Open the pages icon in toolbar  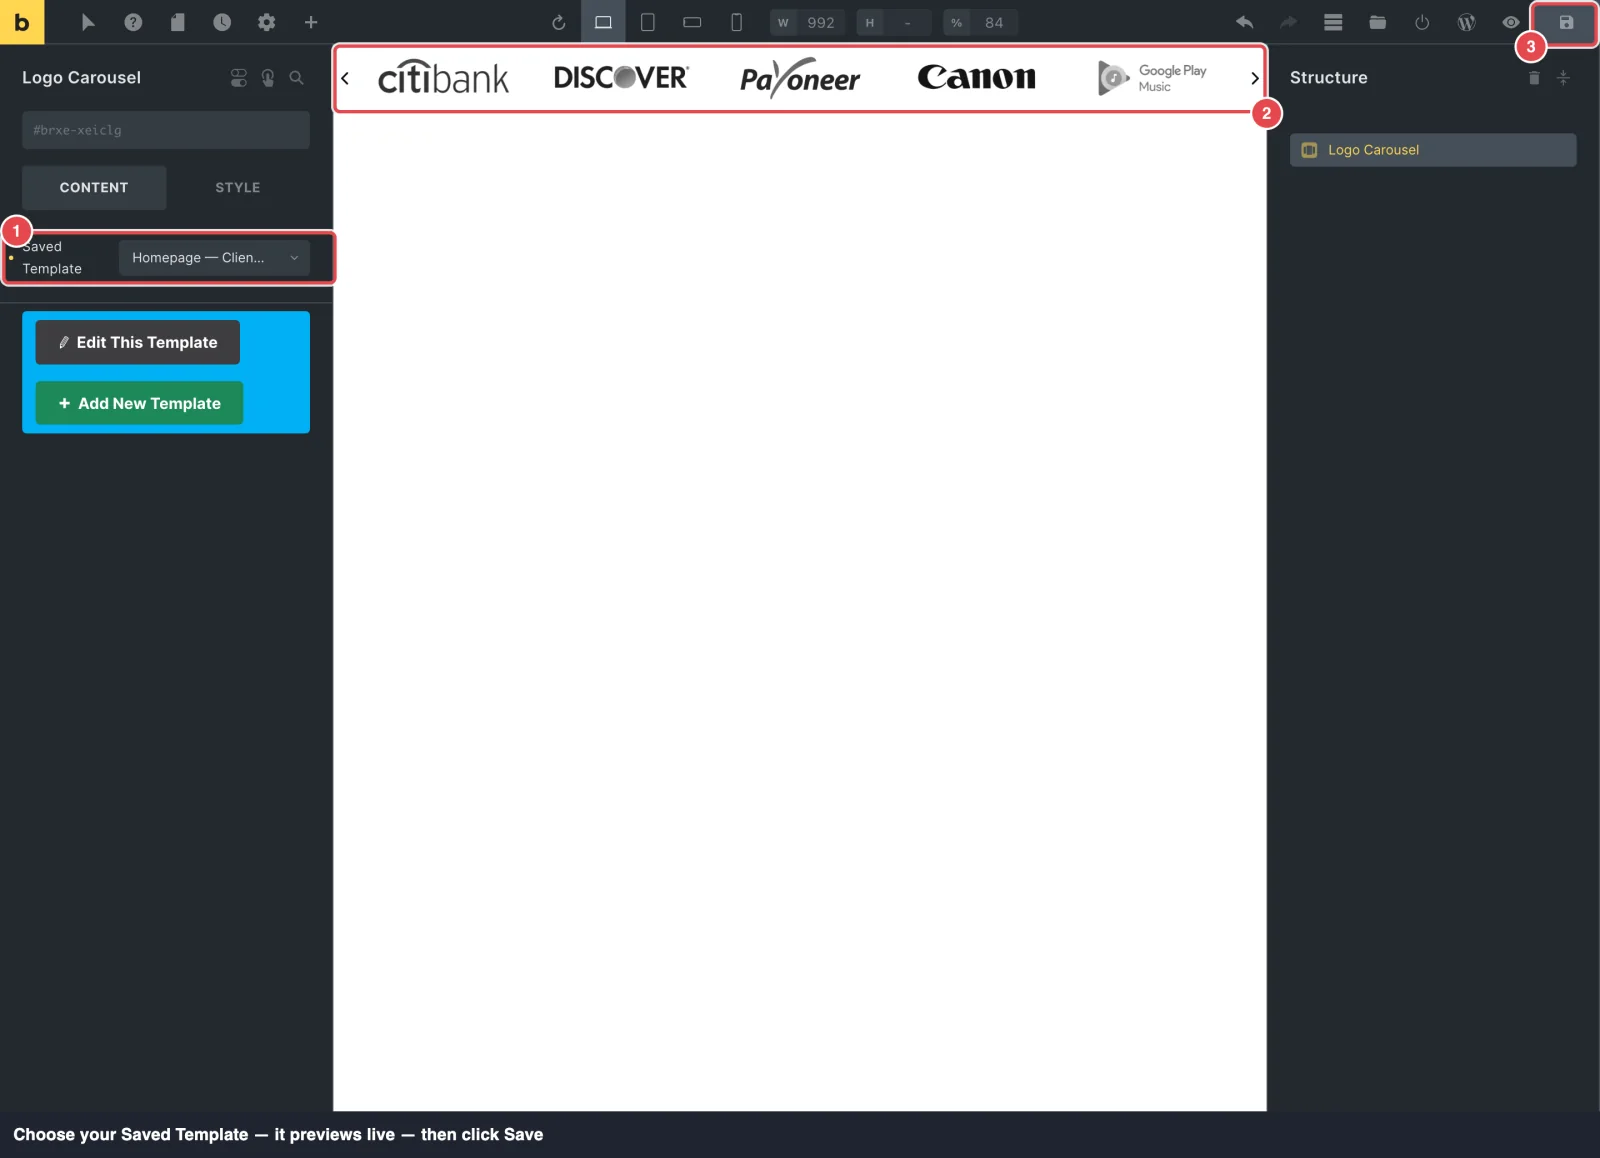[x=178, y=22]
